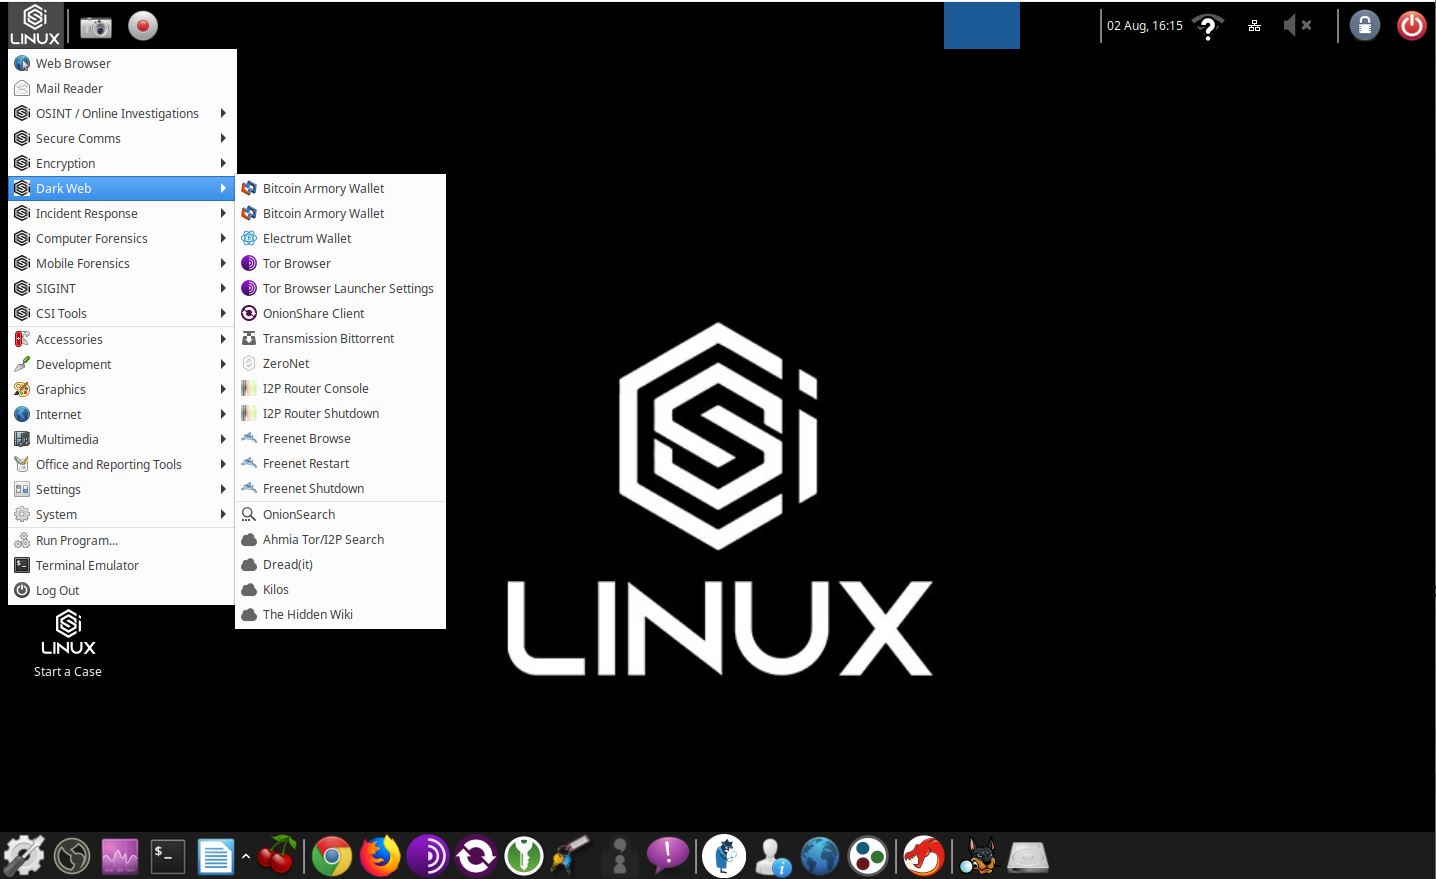This screenshot has width=1436, height=879.
Task: Open the network connection tray icon
Action: click(x=1254, y=26)
